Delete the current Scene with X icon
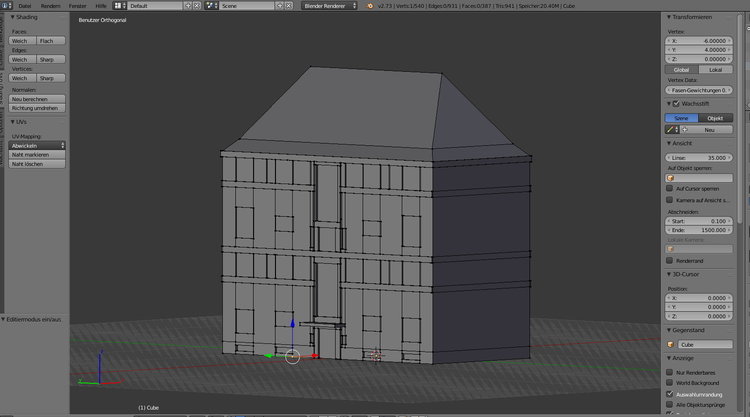The image size is (750, 417). point(288,6)
